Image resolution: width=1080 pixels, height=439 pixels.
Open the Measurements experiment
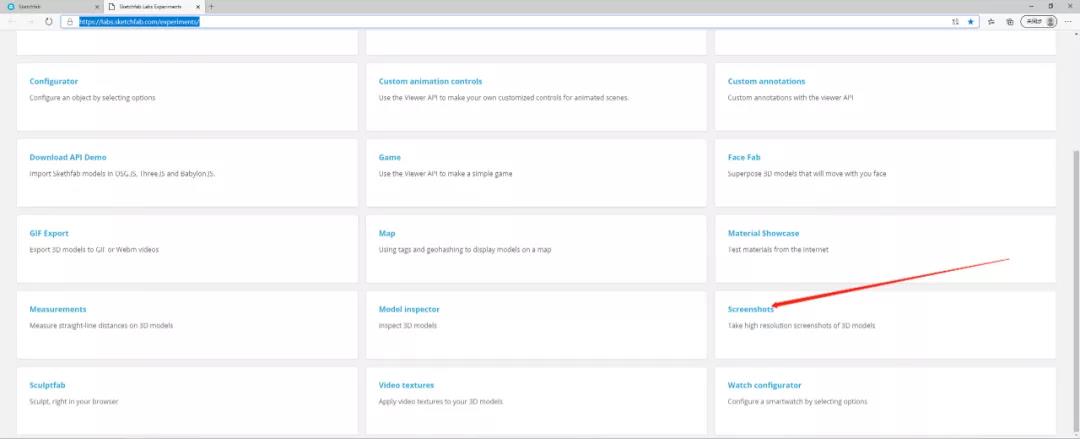58,309
